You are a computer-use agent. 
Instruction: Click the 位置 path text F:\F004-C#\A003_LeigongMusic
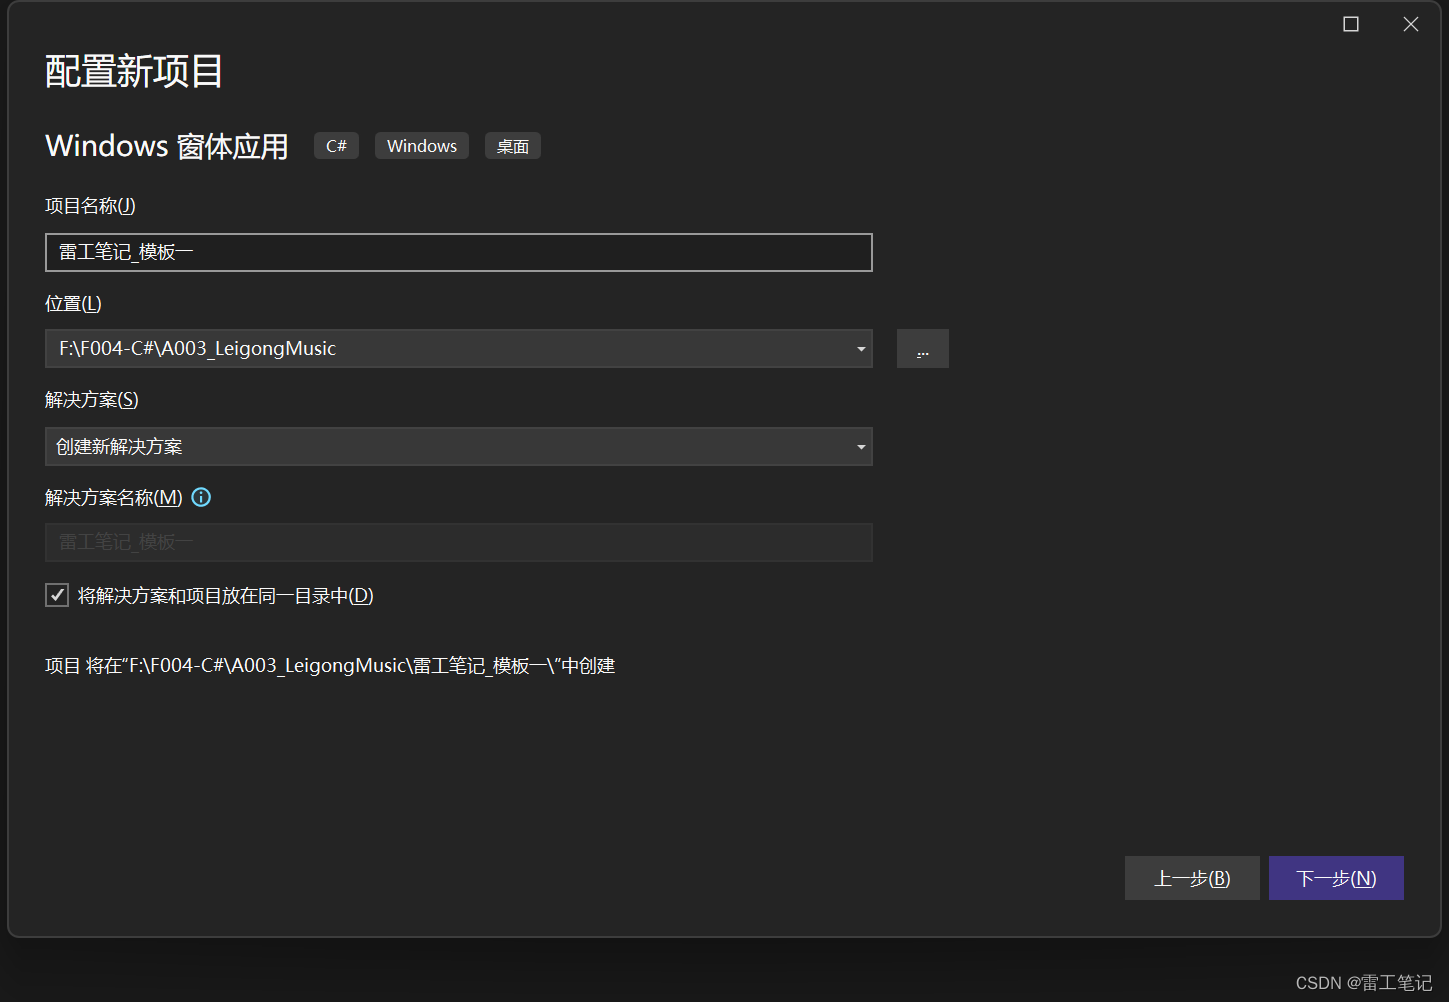click(x=197, y=348)
